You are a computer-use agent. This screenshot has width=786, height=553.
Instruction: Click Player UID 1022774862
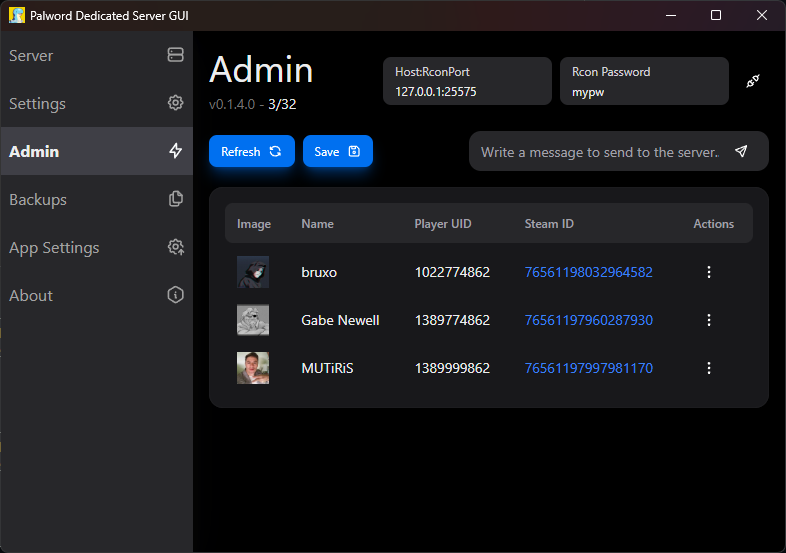tap(452, 272)
